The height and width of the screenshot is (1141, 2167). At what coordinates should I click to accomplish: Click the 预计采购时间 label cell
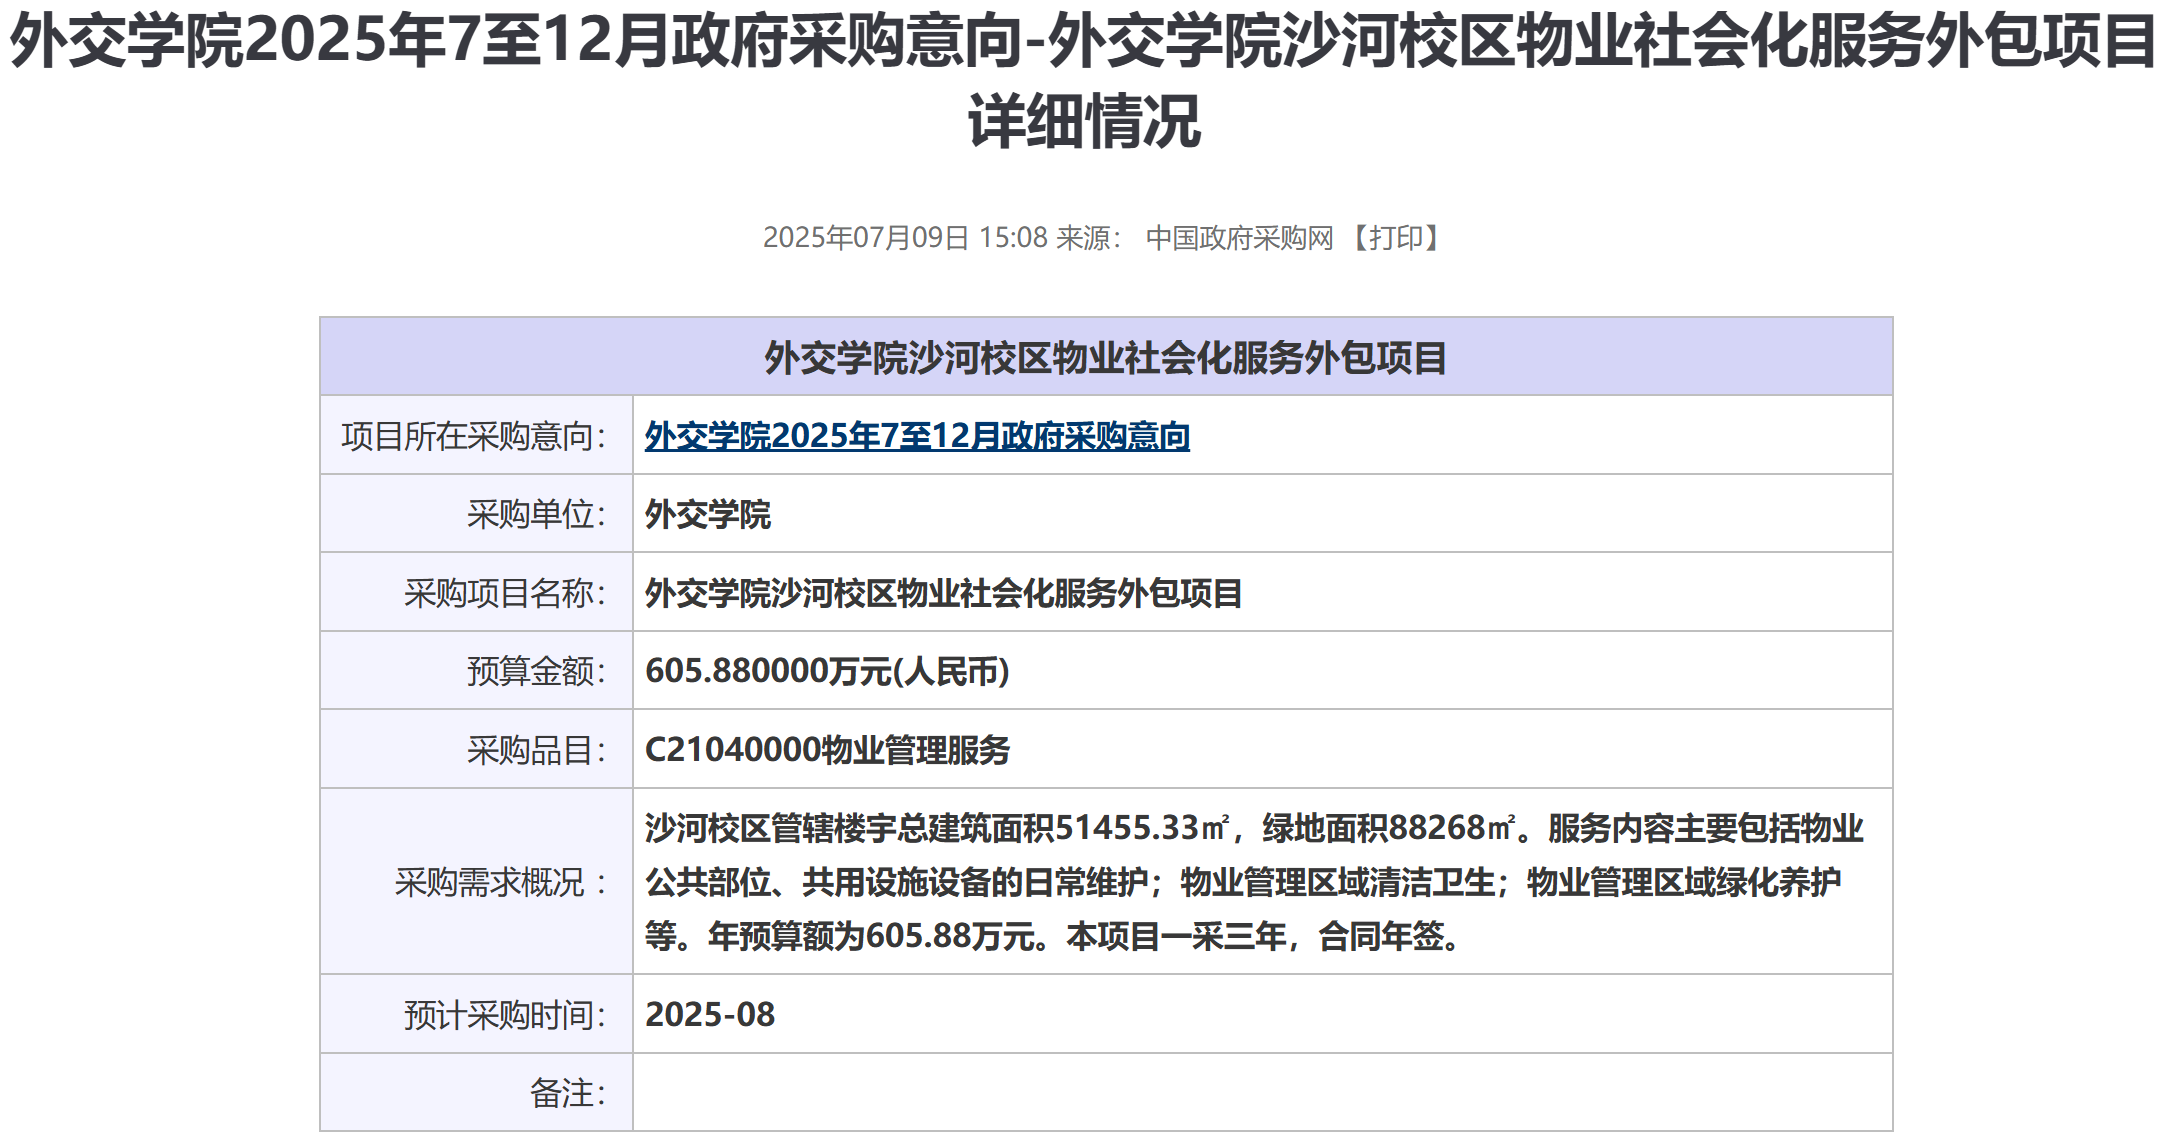[x=506, y=1015]
